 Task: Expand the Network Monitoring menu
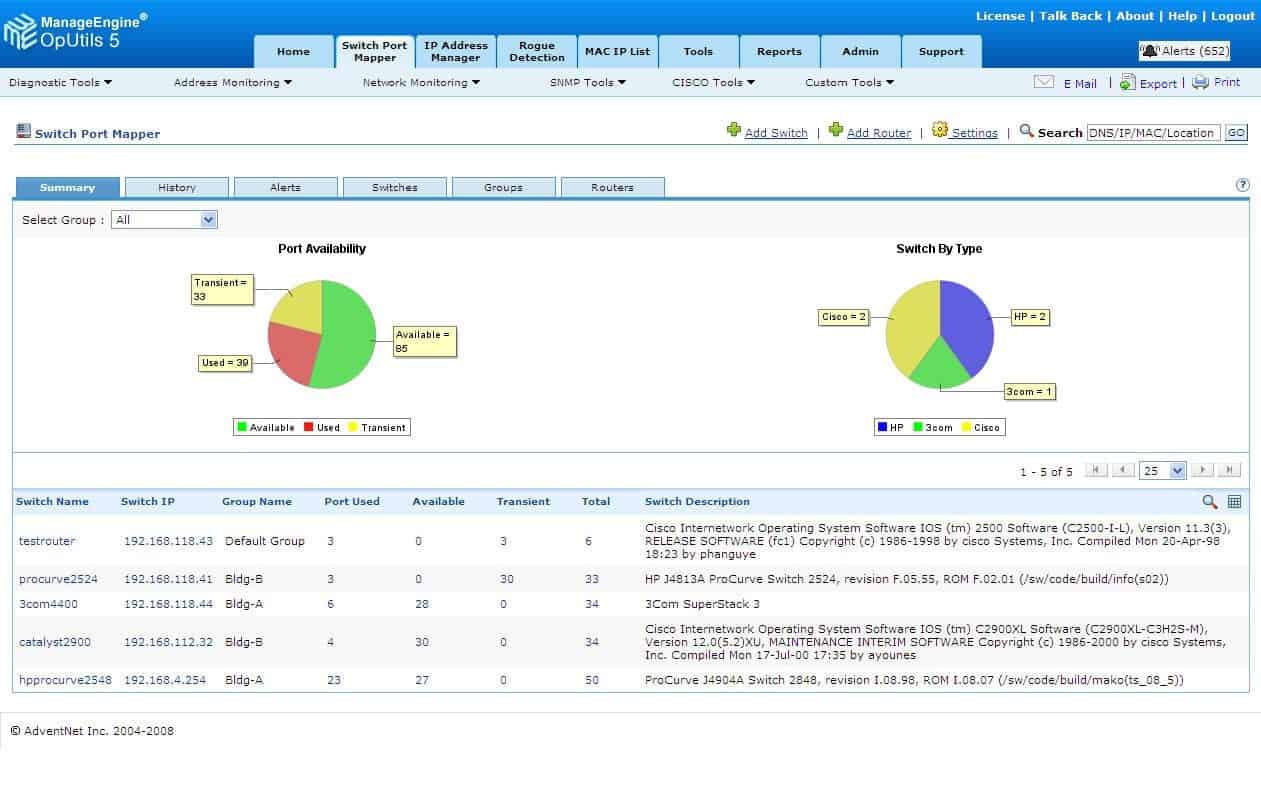click(422, 83)
